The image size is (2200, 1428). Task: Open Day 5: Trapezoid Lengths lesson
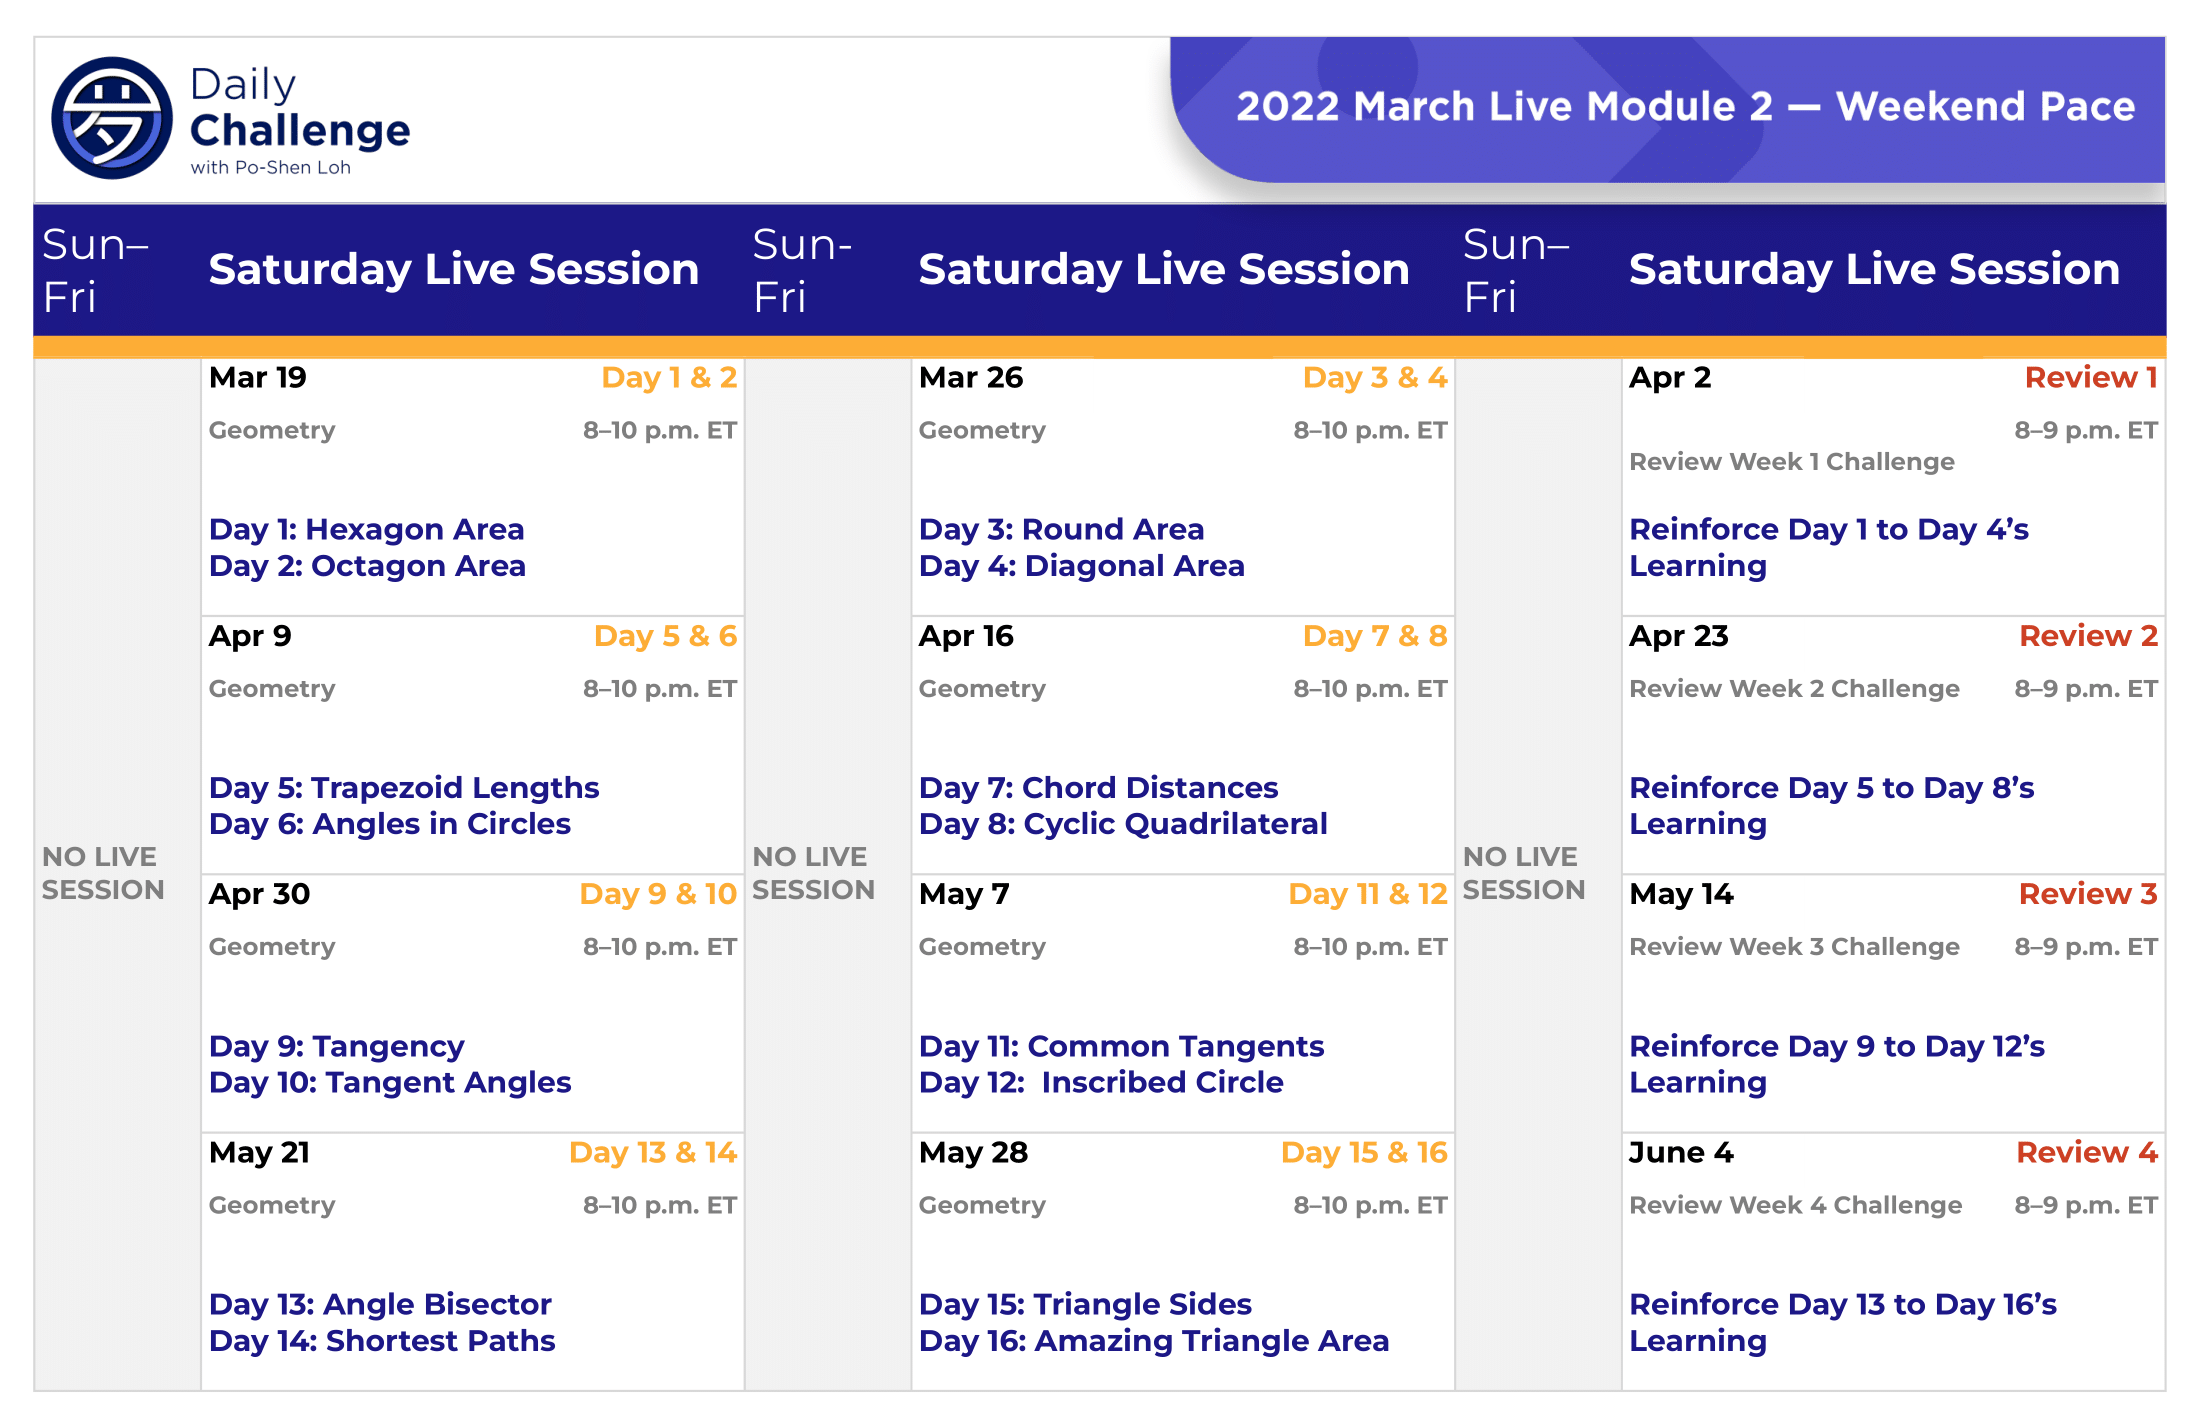click(x=404, y=788)
